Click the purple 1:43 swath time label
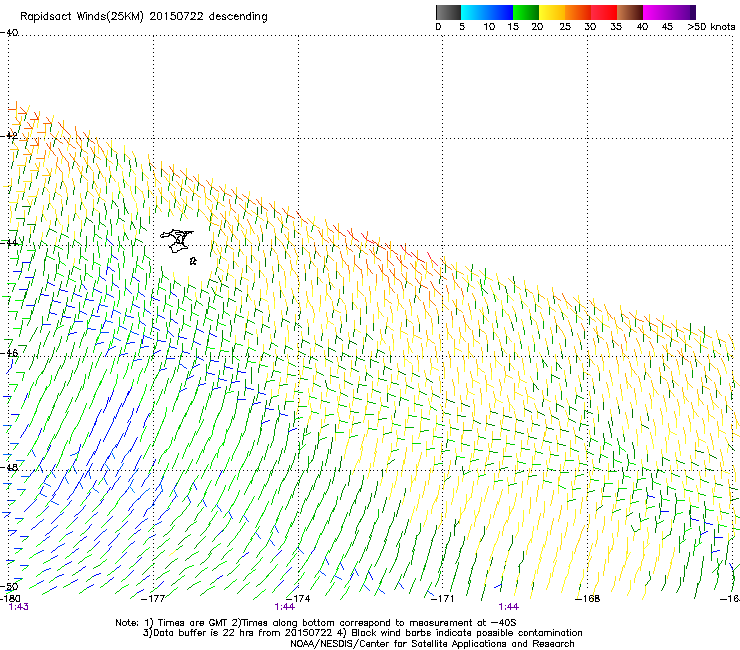Image resolution: width=740 pixels, height=650 pixels. 18,607
